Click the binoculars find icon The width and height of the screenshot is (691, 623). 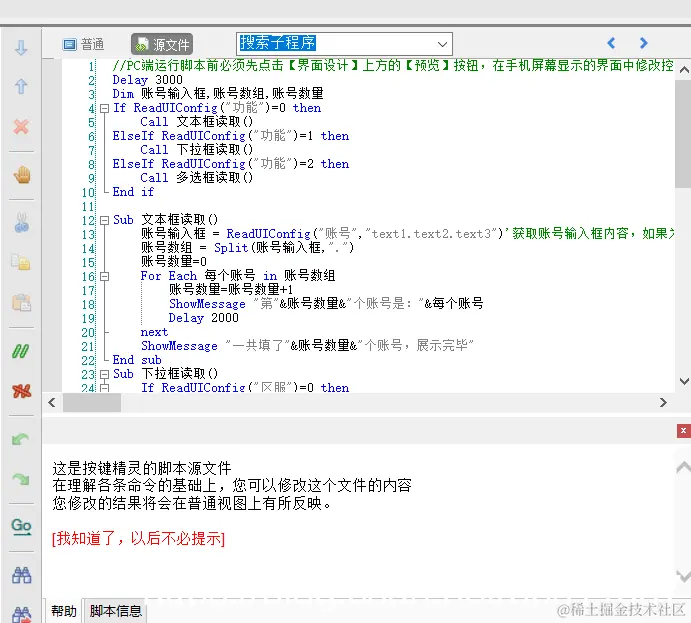click(22, 575)
